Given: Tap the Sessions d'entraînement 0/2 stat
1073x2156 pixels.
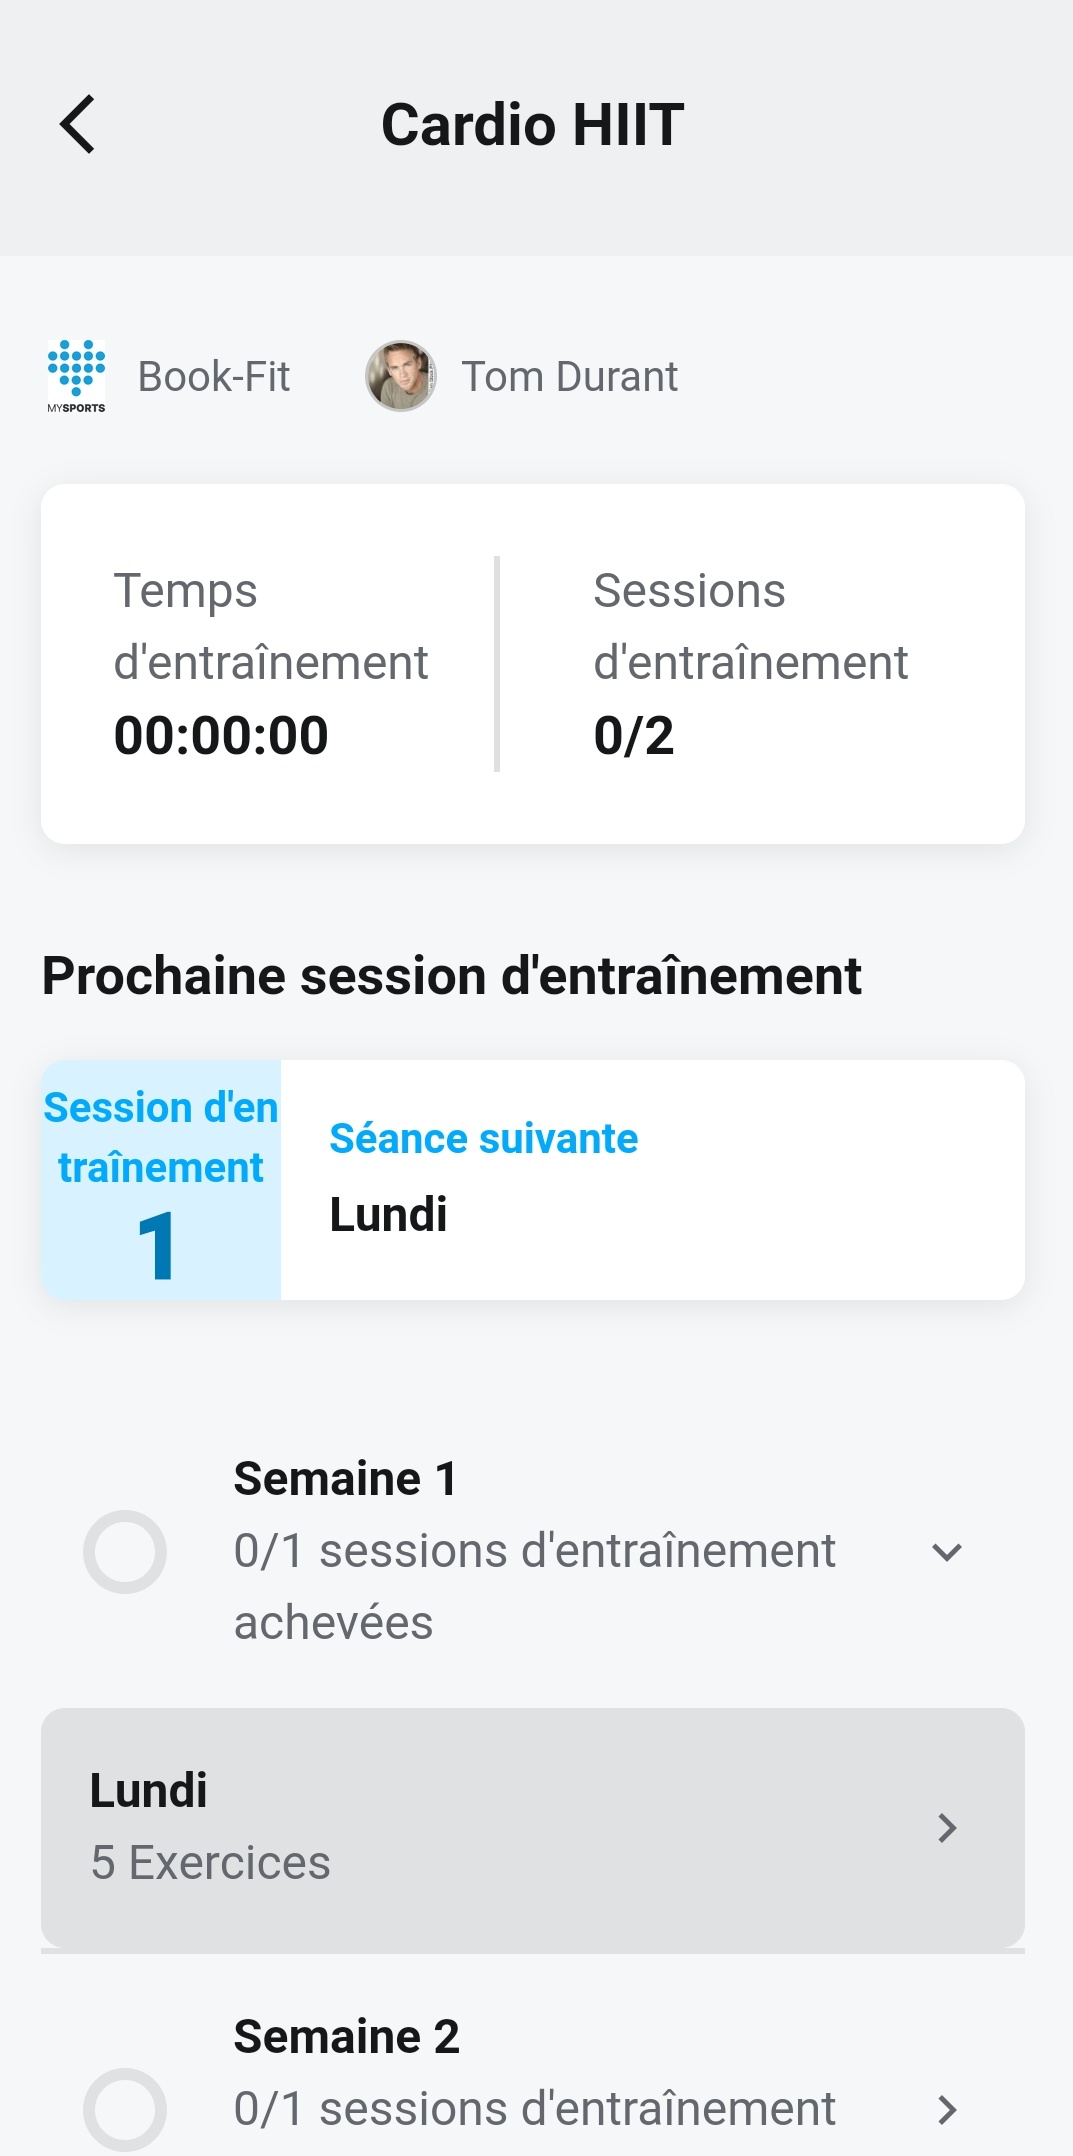Looking at the screenshot, I should click(x=751, y=663).
